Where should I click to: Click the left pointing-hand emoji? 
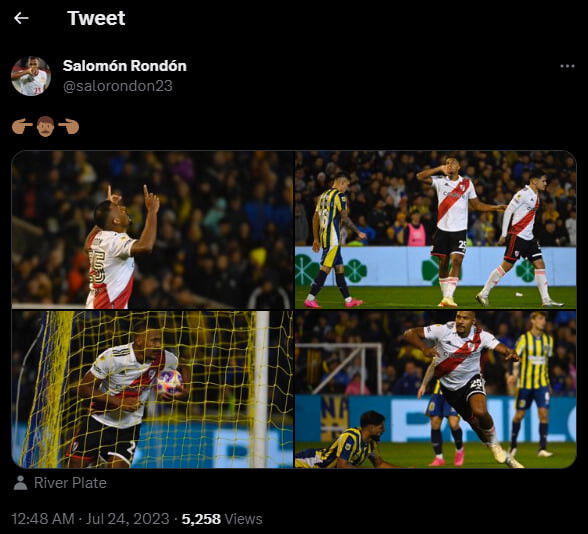click(22, 126)
